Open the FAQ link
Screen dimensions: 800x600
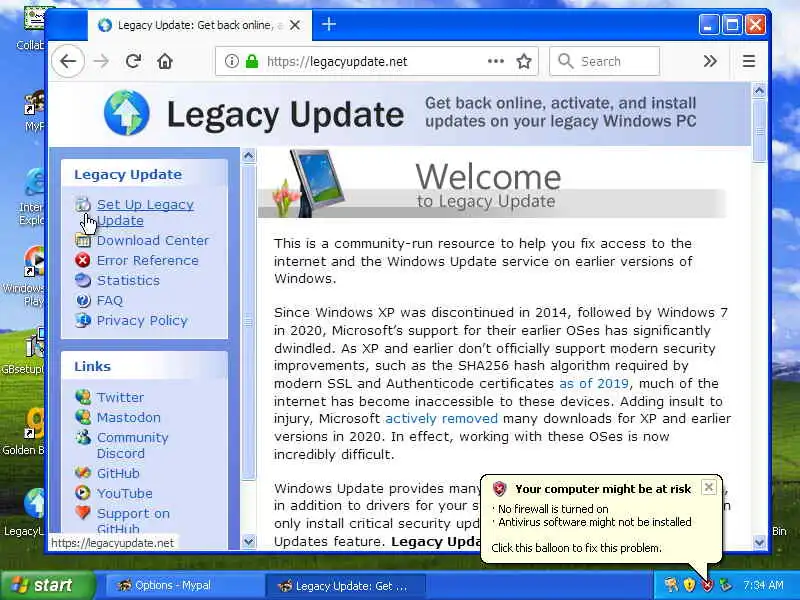coord(110,301)
